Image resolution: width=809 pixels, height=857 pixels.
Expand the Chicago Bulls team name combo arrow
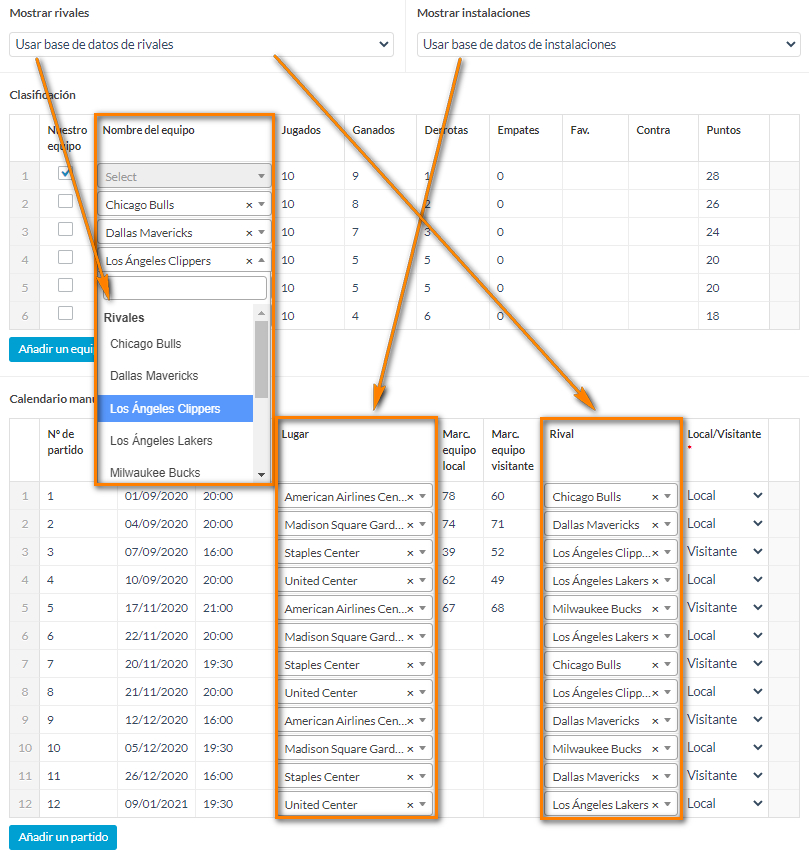click(x=261, y=204)
